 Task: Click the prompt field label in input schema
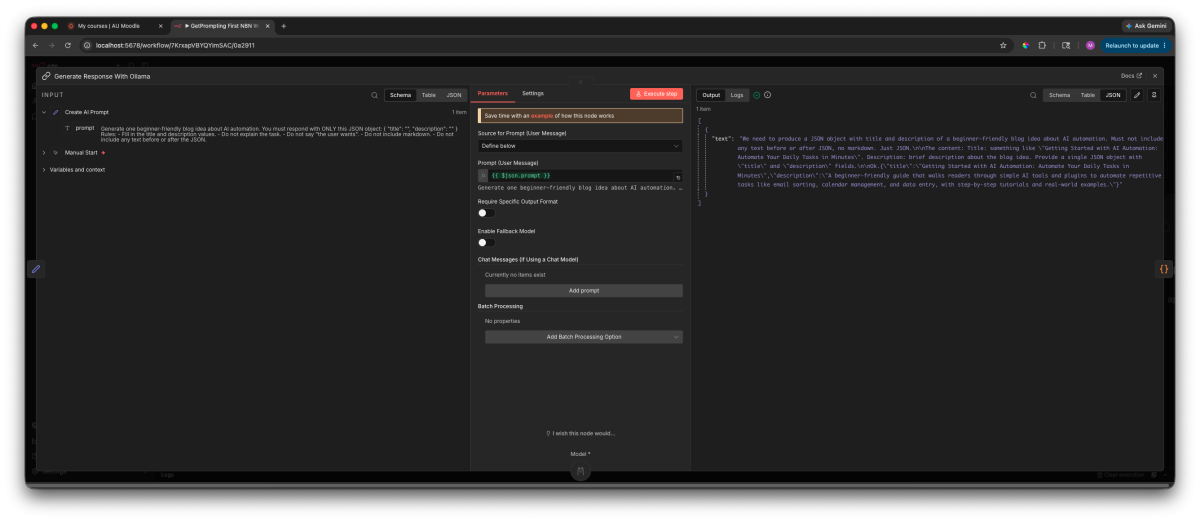(84, 128)
